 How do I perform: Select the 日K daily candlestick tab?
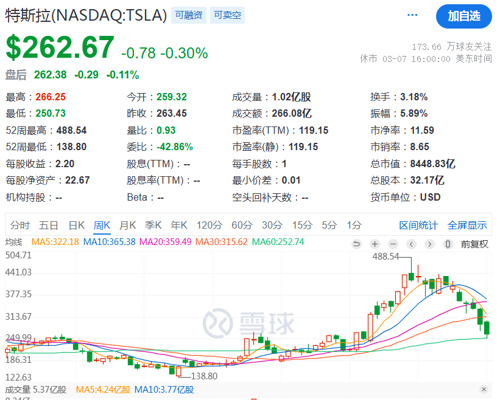point(76,225)
